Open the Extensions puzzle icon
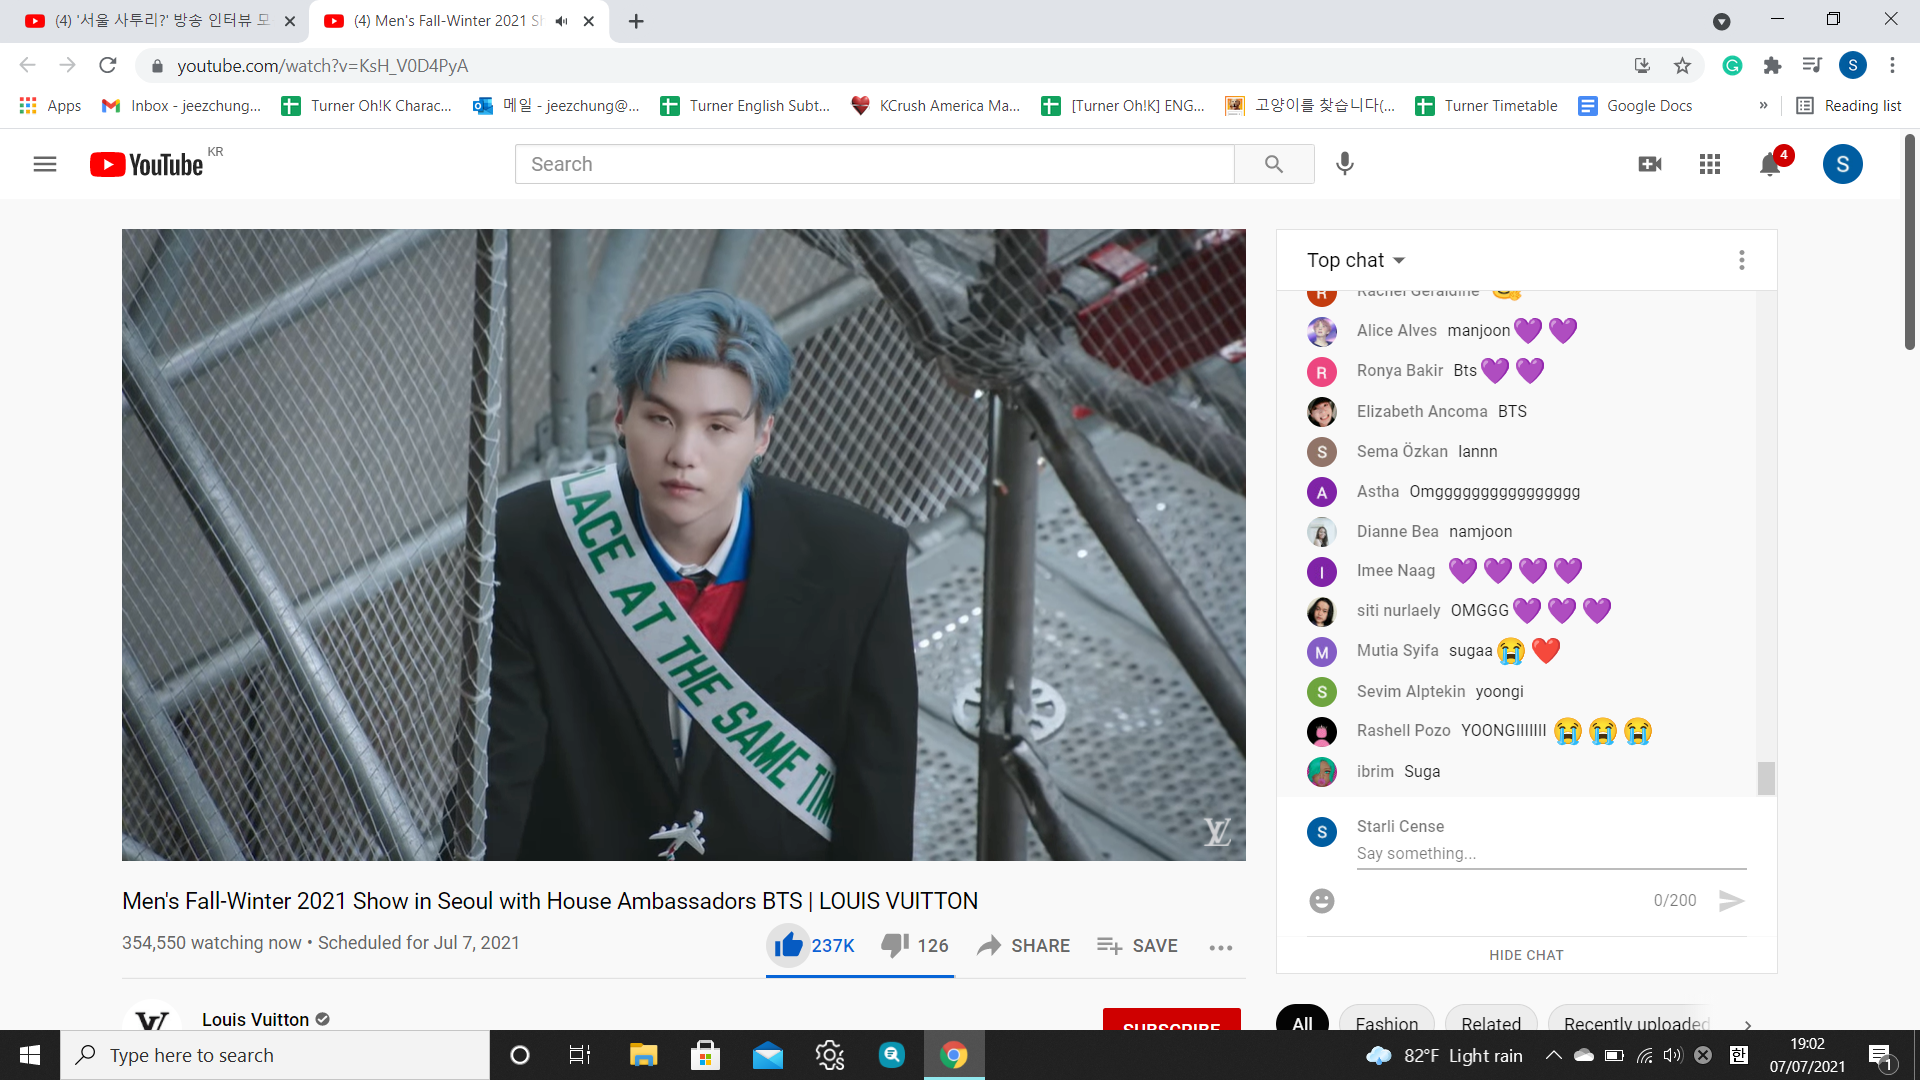This screenshot has width=1920, height=1080. [1772, 65]
